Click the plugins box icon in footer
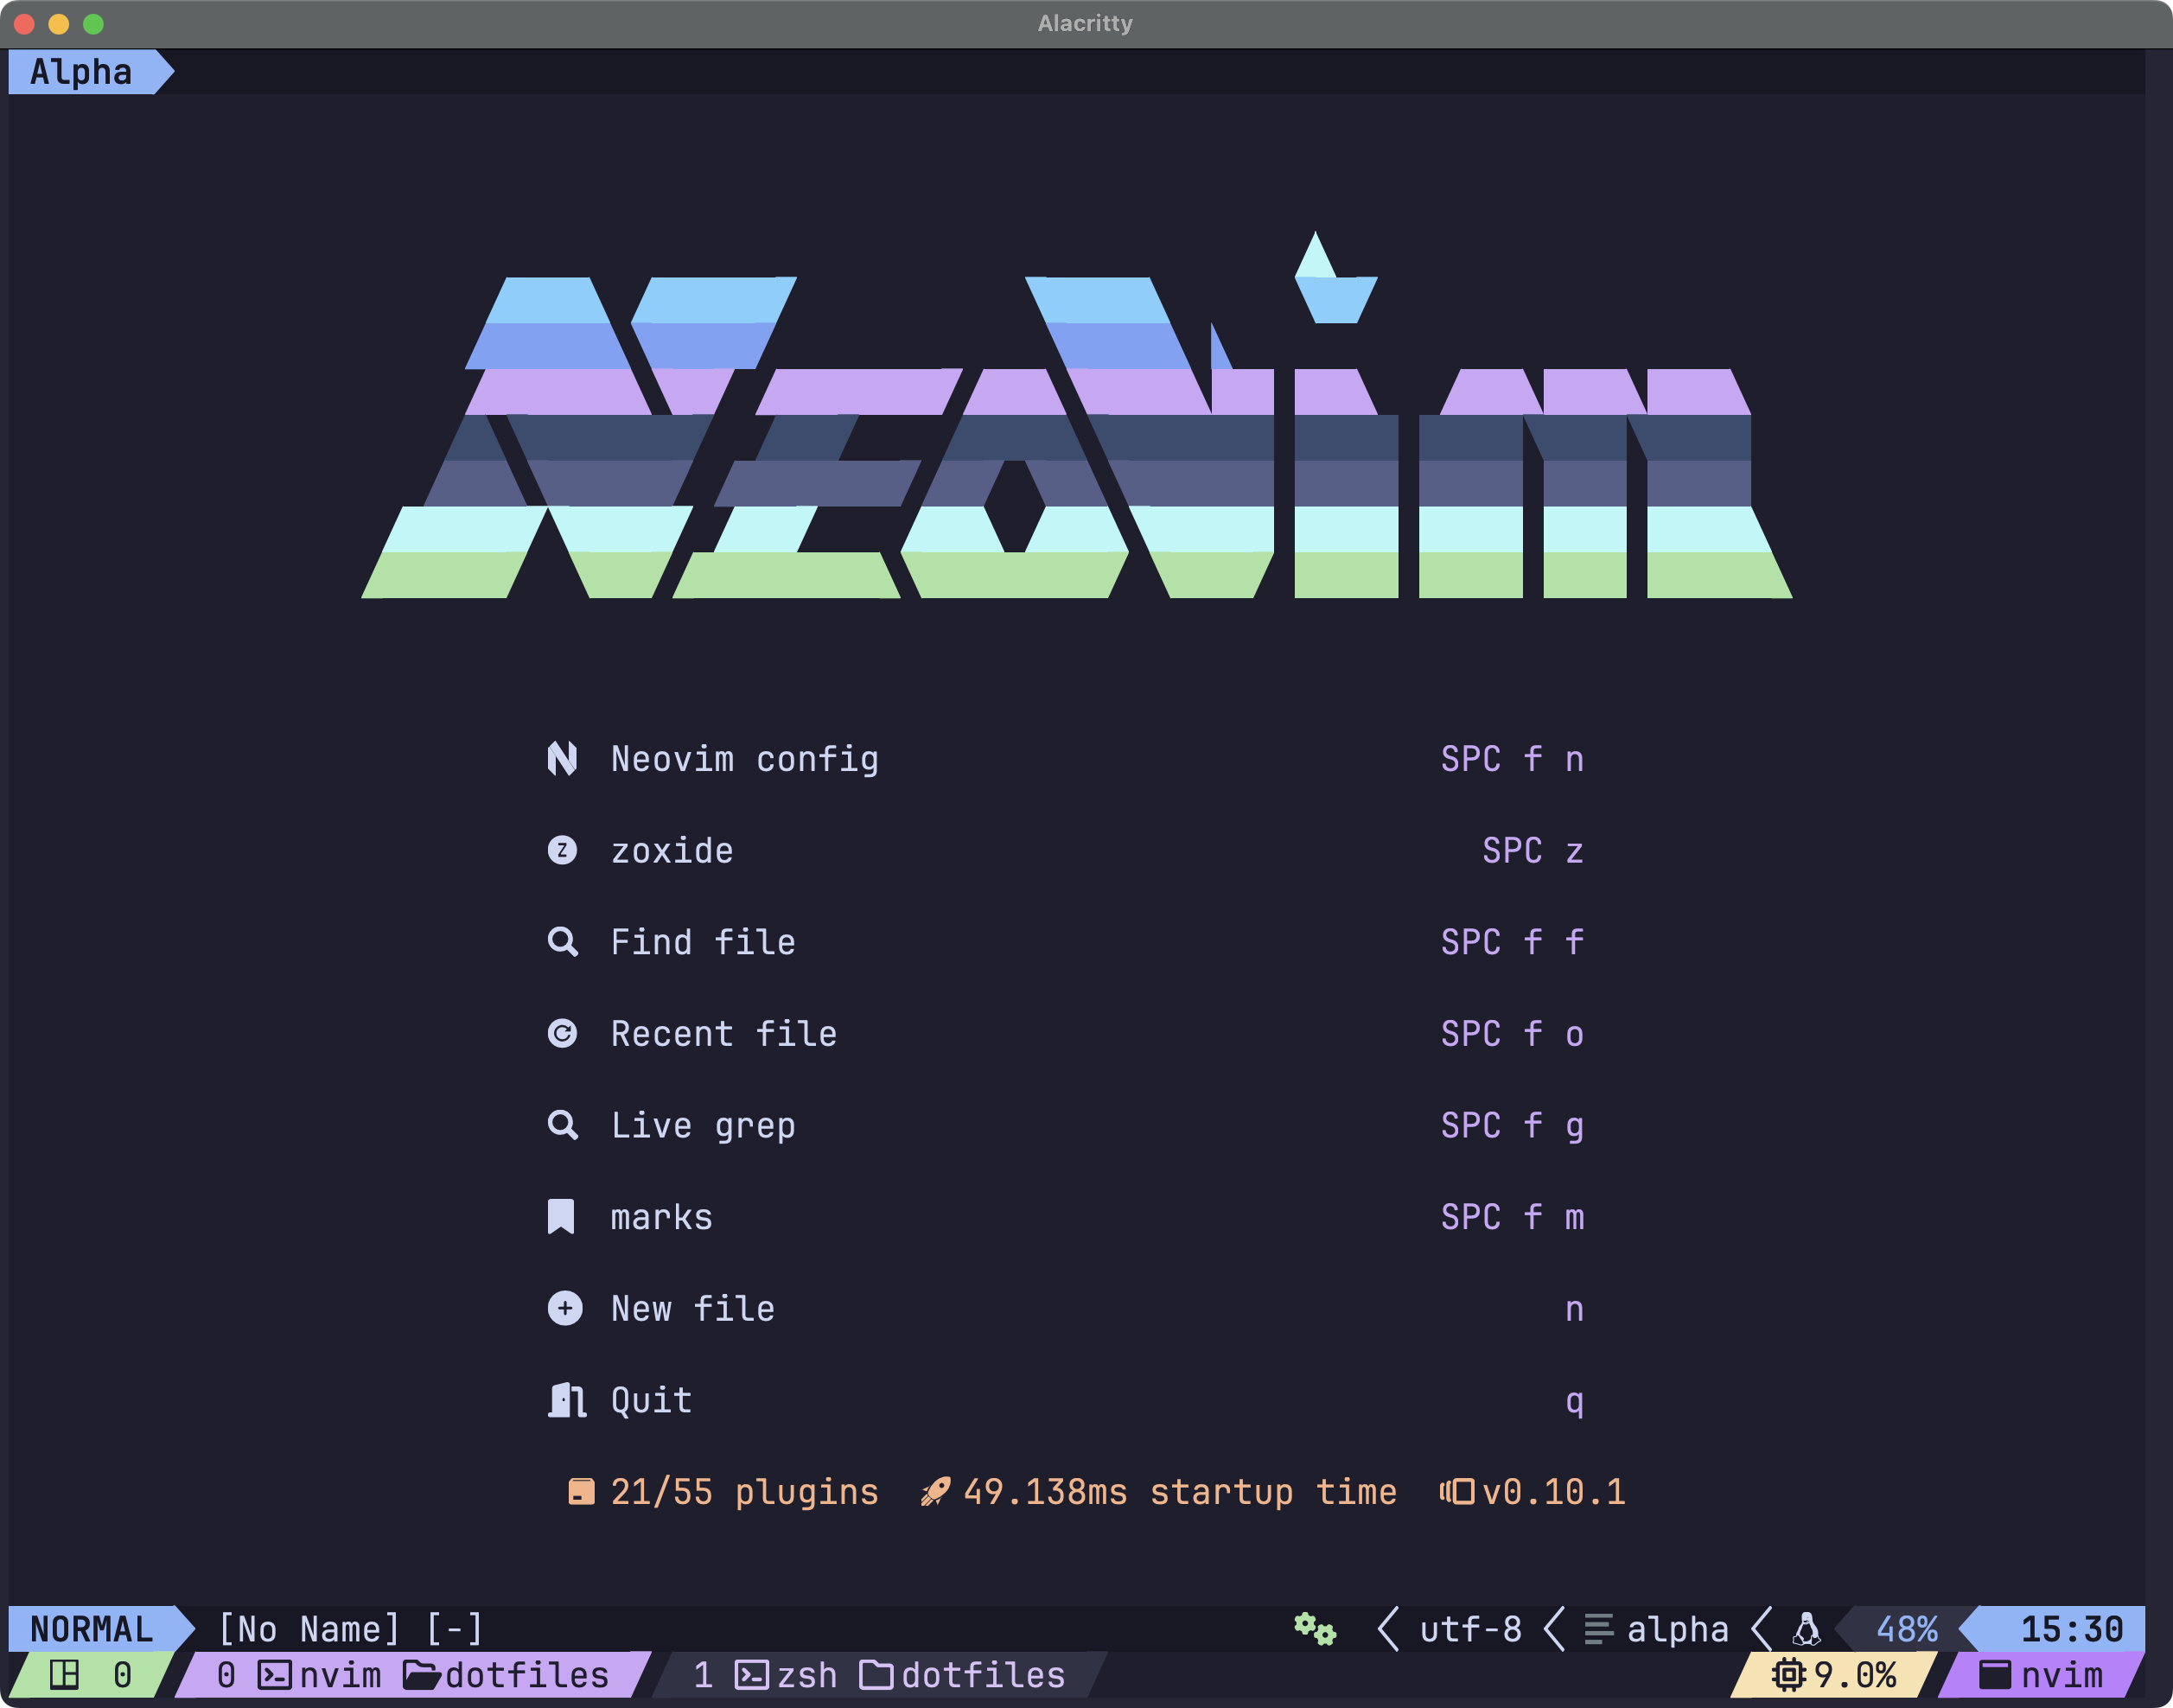 pos(581,1492)
